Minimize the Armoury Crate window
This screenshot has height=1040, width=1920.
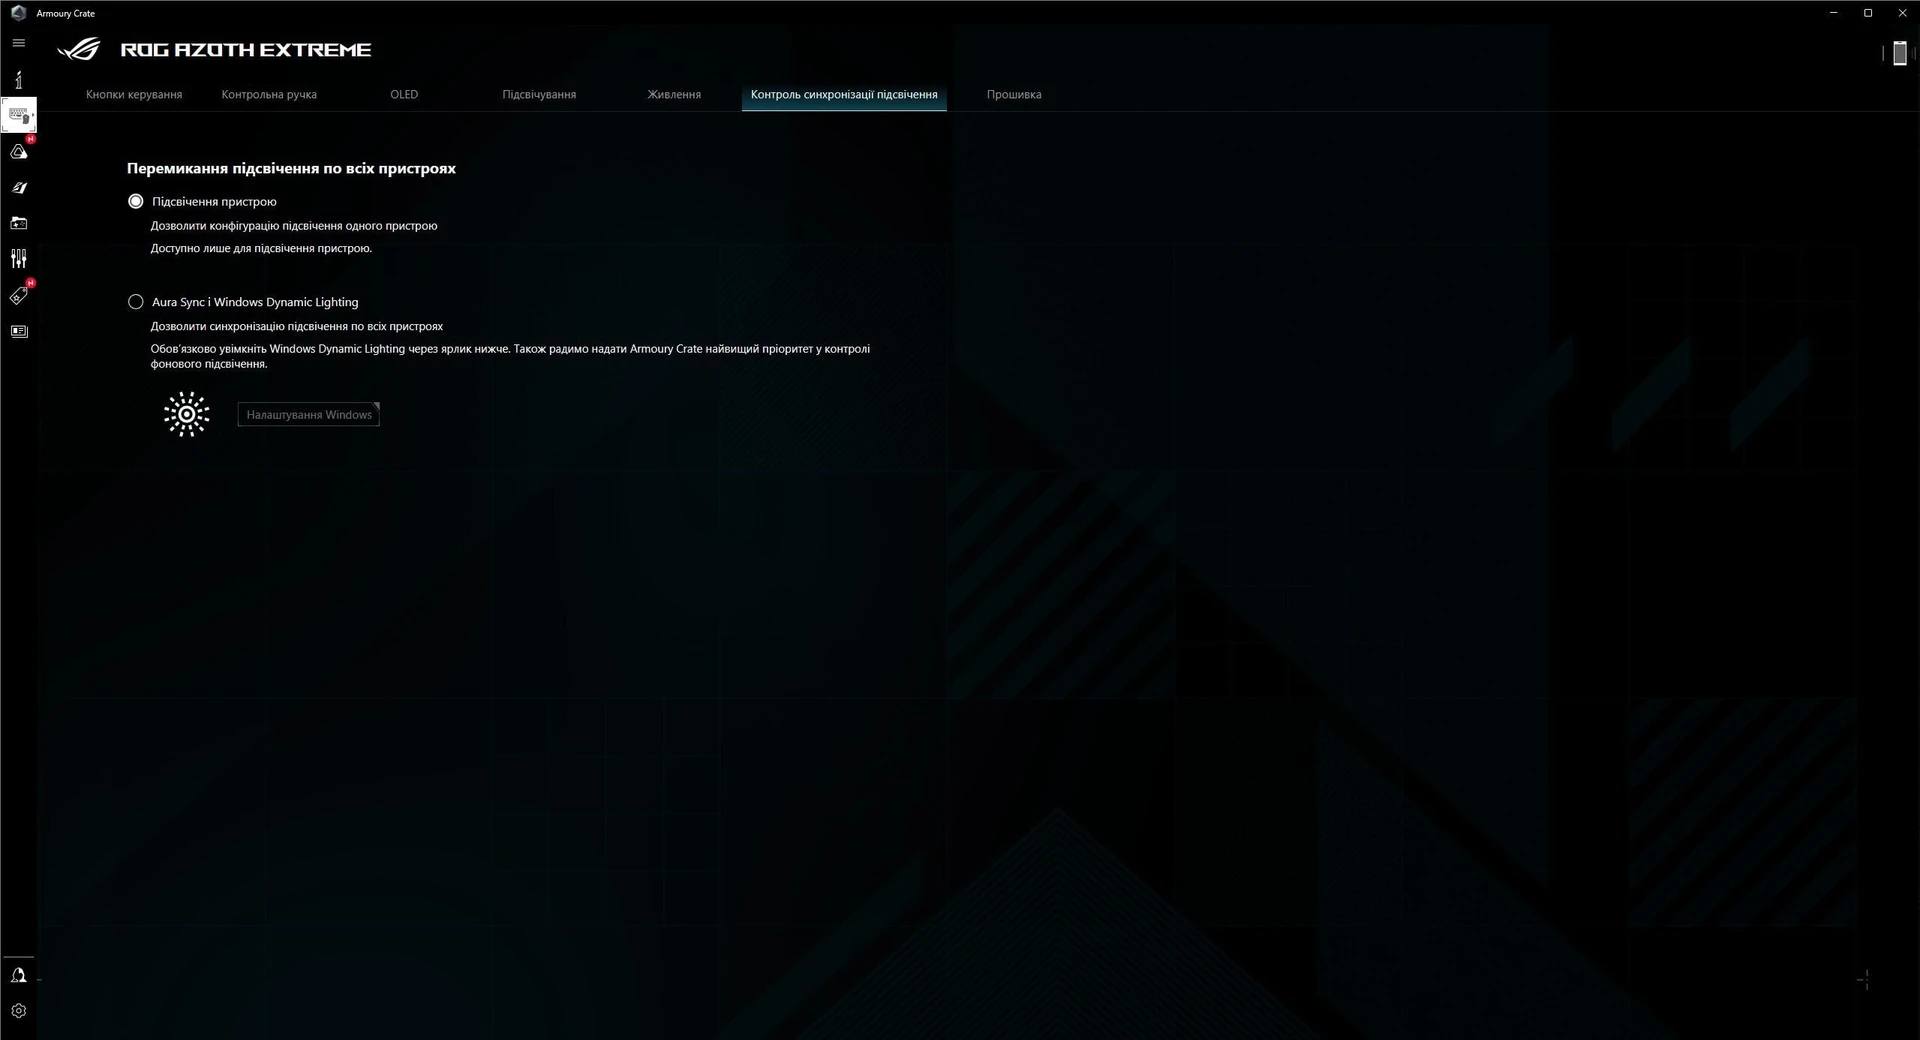pyautogui.click(x=1834, y=13)
